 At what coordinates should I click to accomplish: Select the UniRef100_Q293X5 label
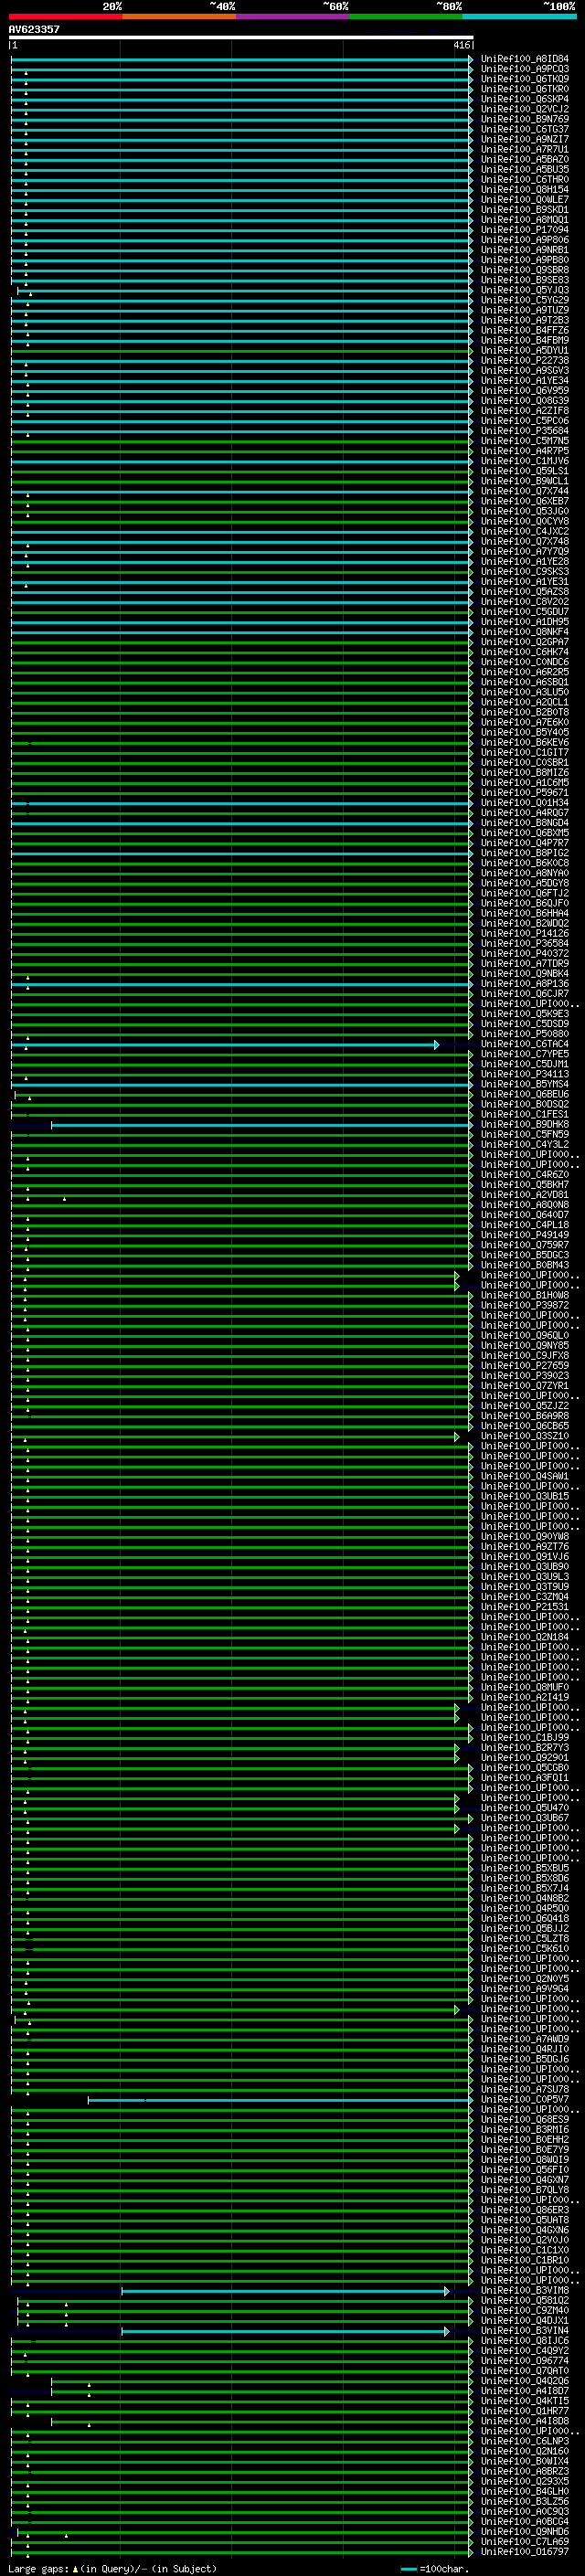(525, 2482)
